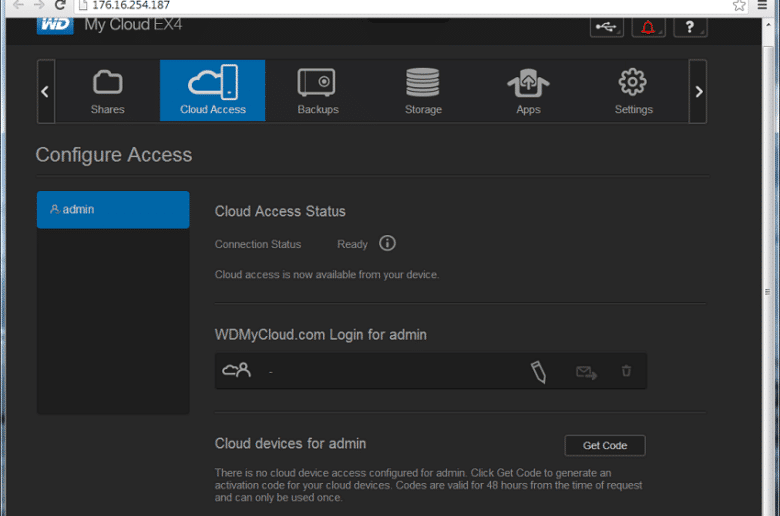Open the red alerts bell icon
Viewport: 780px width, 516px height.
tap(648, 27)
